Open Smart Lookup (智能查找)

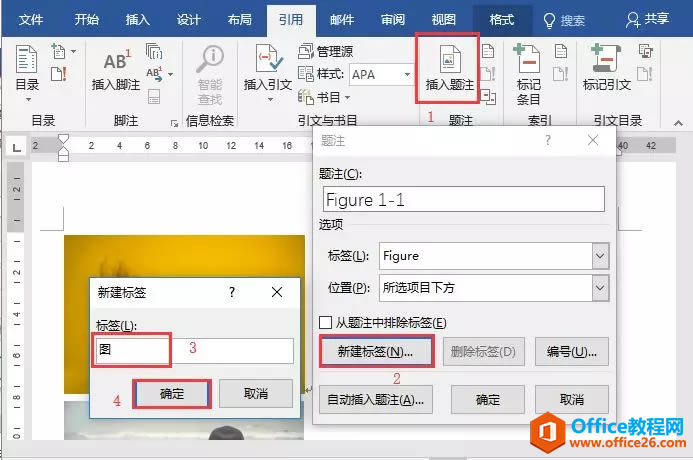[x=210, y=74]
